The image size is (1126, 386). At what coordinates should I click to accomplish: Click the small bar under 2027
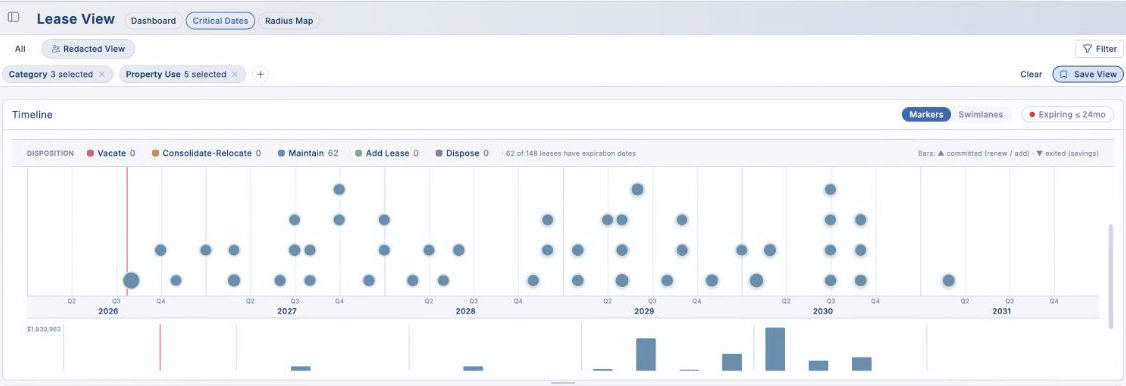pyautogui.click(x=301, y=369)
